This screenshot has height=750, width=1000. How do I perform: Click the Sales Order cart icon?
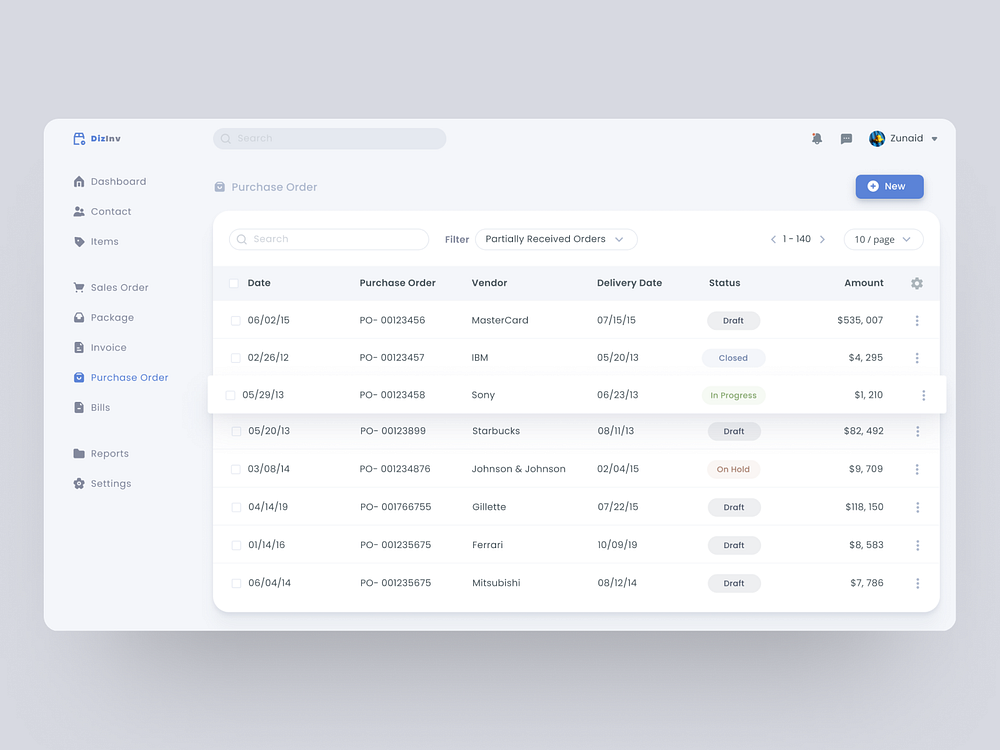[79, 287]
